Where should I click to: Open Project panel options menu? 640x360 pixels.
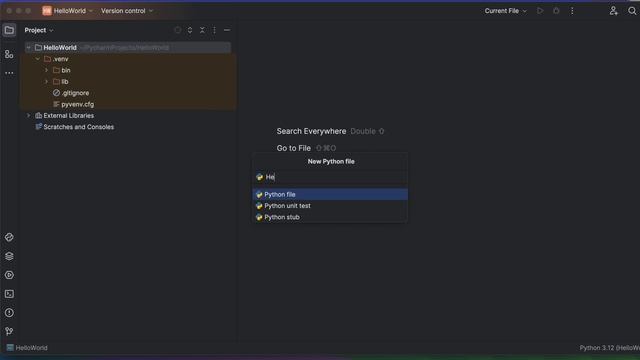coord(214,30)
